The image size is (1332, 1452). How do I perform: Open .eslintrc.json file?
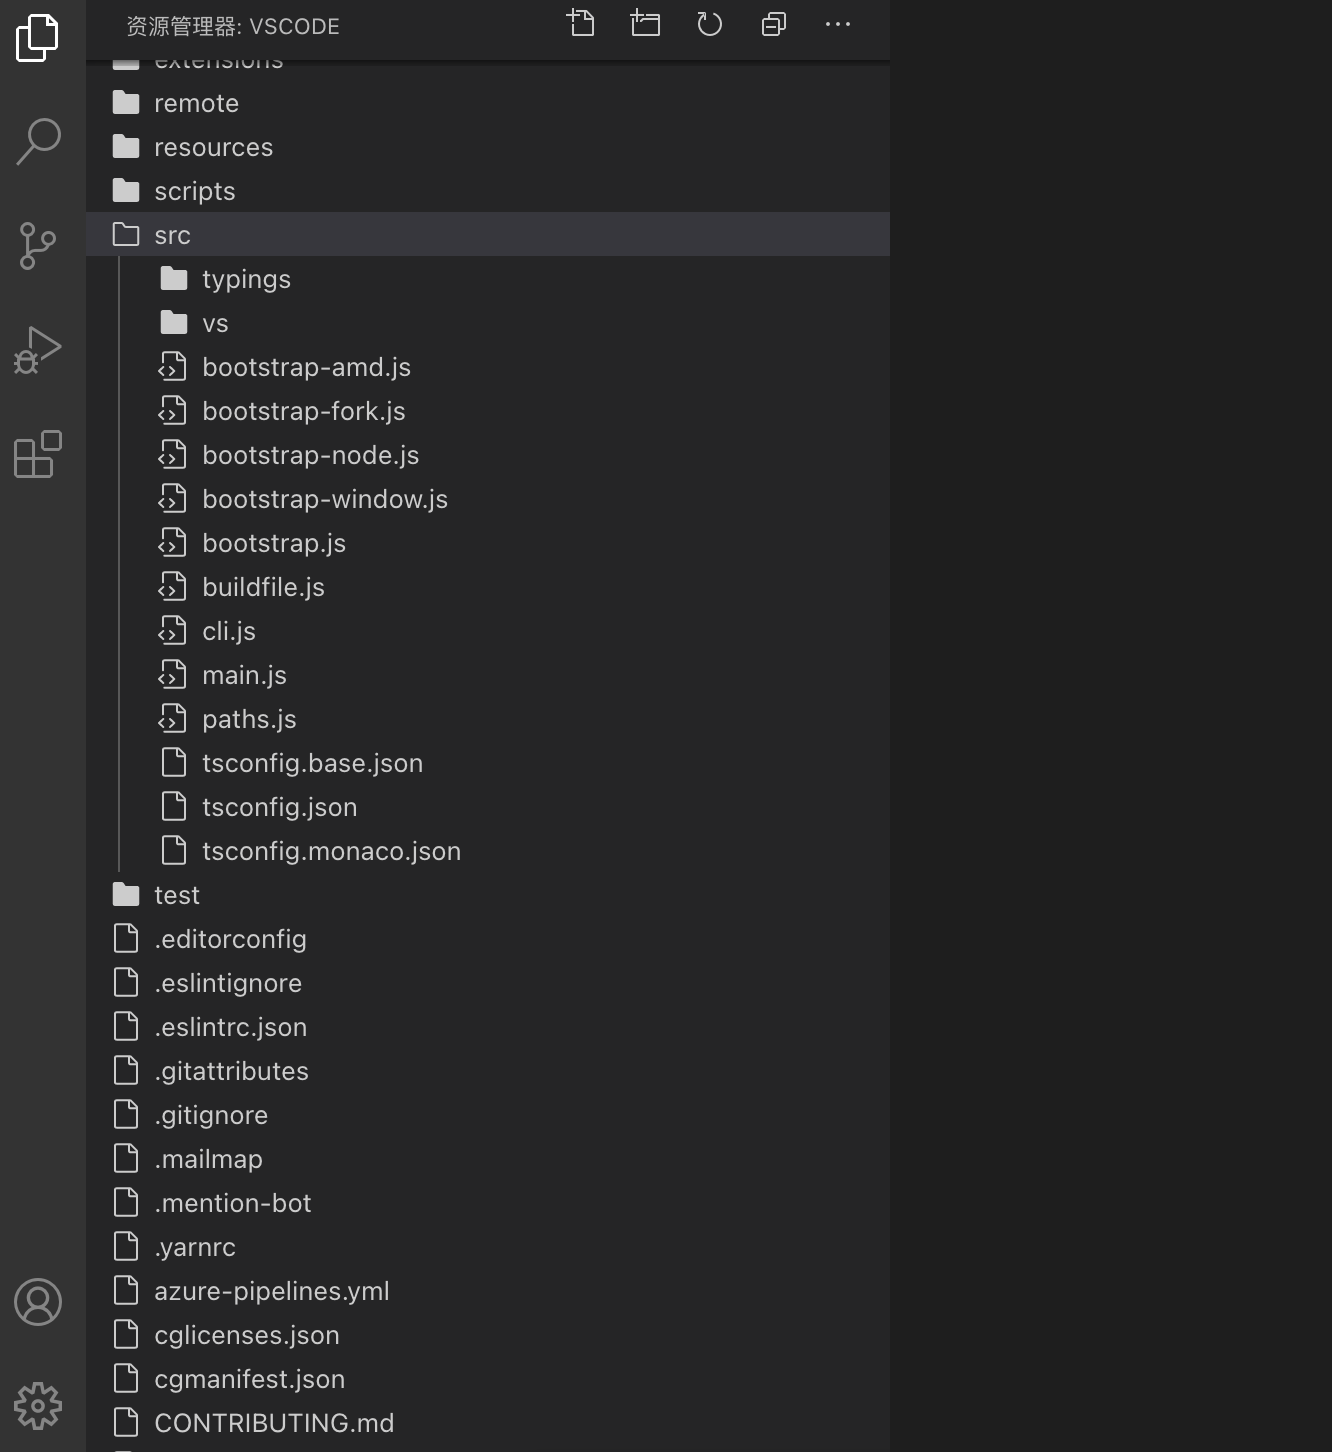tap(488, 1027)
